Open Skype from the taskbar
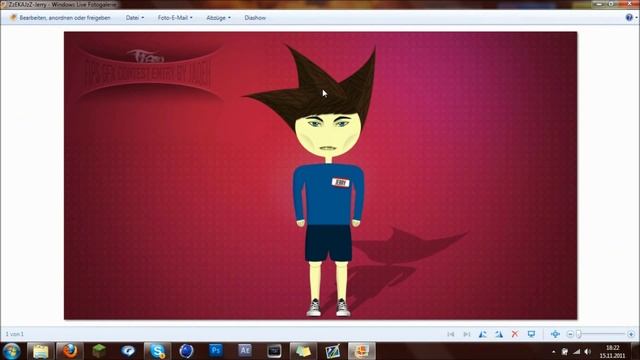The image size is (640, 360). tap(157, 351)
